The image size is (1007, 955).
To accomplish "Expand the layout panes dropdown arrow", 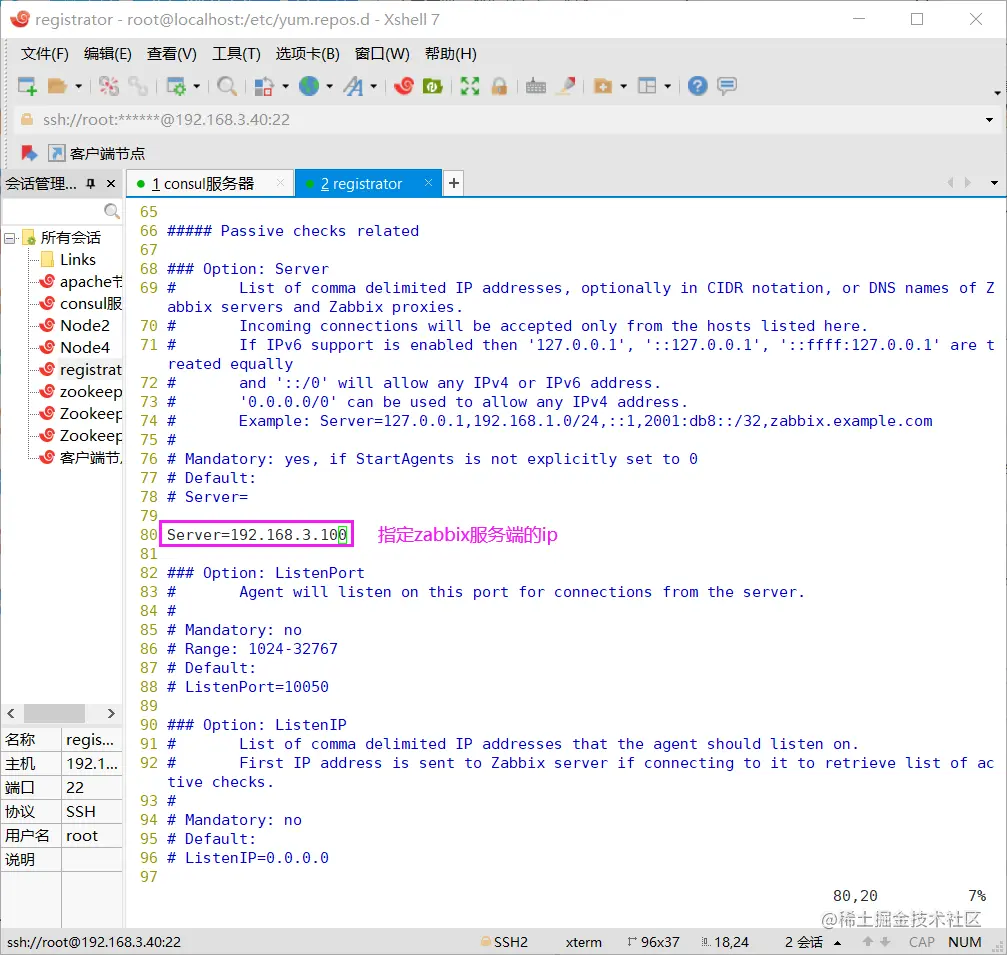I will click(x=668, y=86).
